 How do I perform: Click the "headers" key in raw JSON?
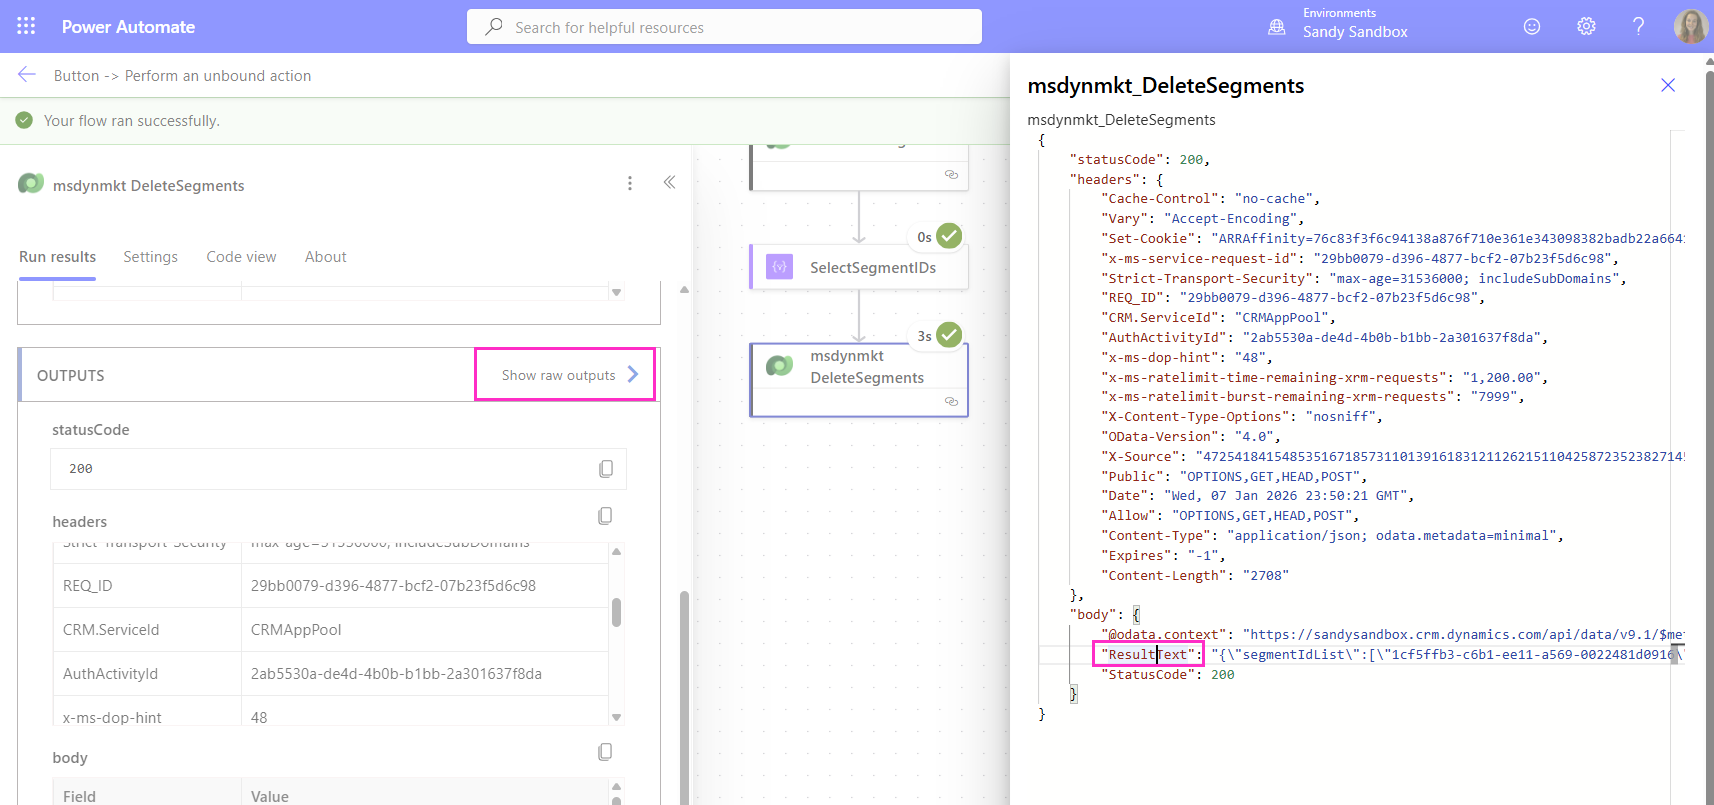click(1105, 179)
